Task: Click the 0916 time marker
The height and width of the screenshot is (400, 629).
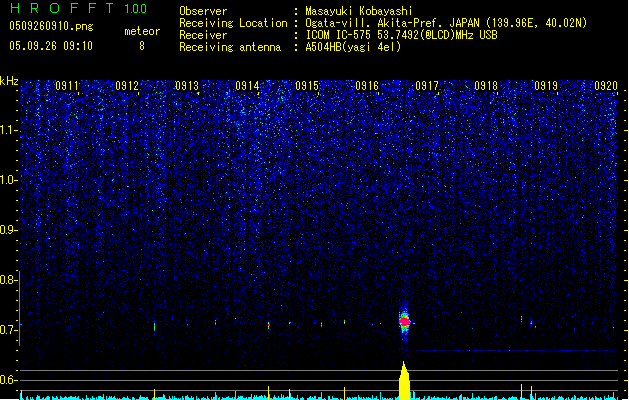Action: (x=367, y=86)
